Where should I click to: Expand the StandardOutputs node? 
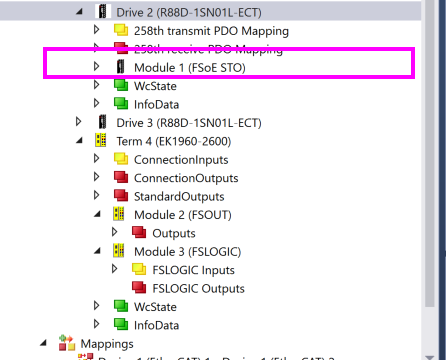click(x=97, y=195)
